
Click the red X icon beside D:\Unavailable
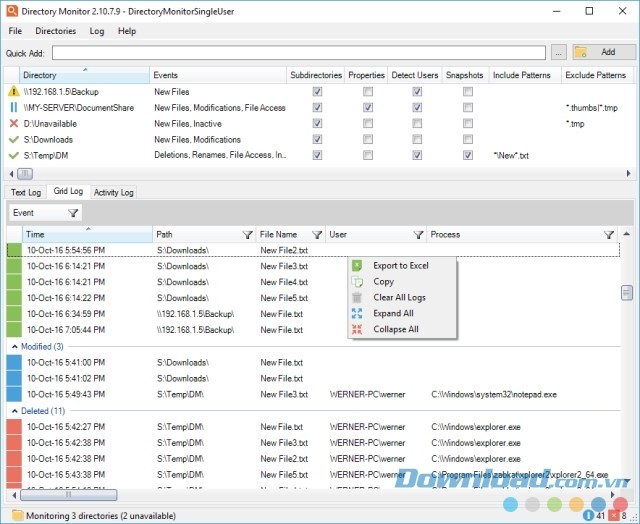tap(14, 123)
